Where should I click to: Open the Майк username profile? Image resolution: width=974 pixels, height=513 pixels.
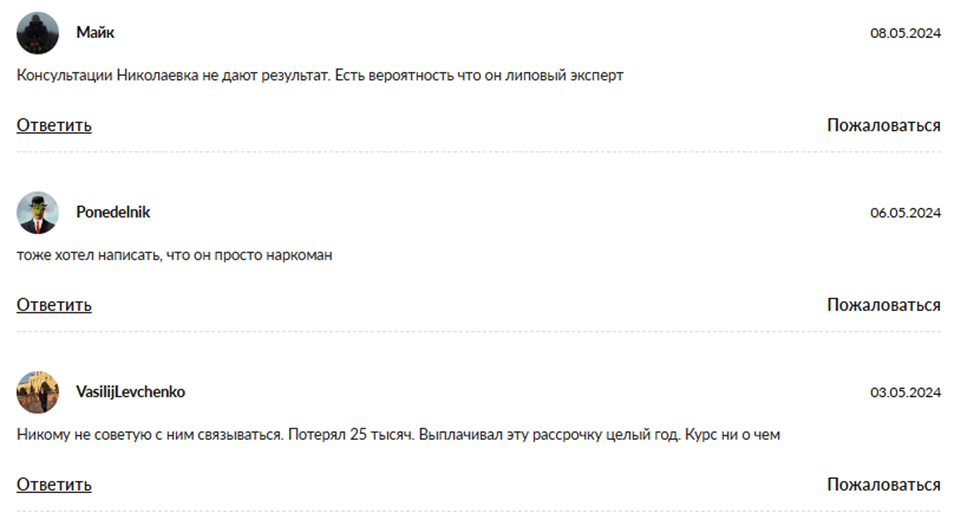click(x=95, y=33)
